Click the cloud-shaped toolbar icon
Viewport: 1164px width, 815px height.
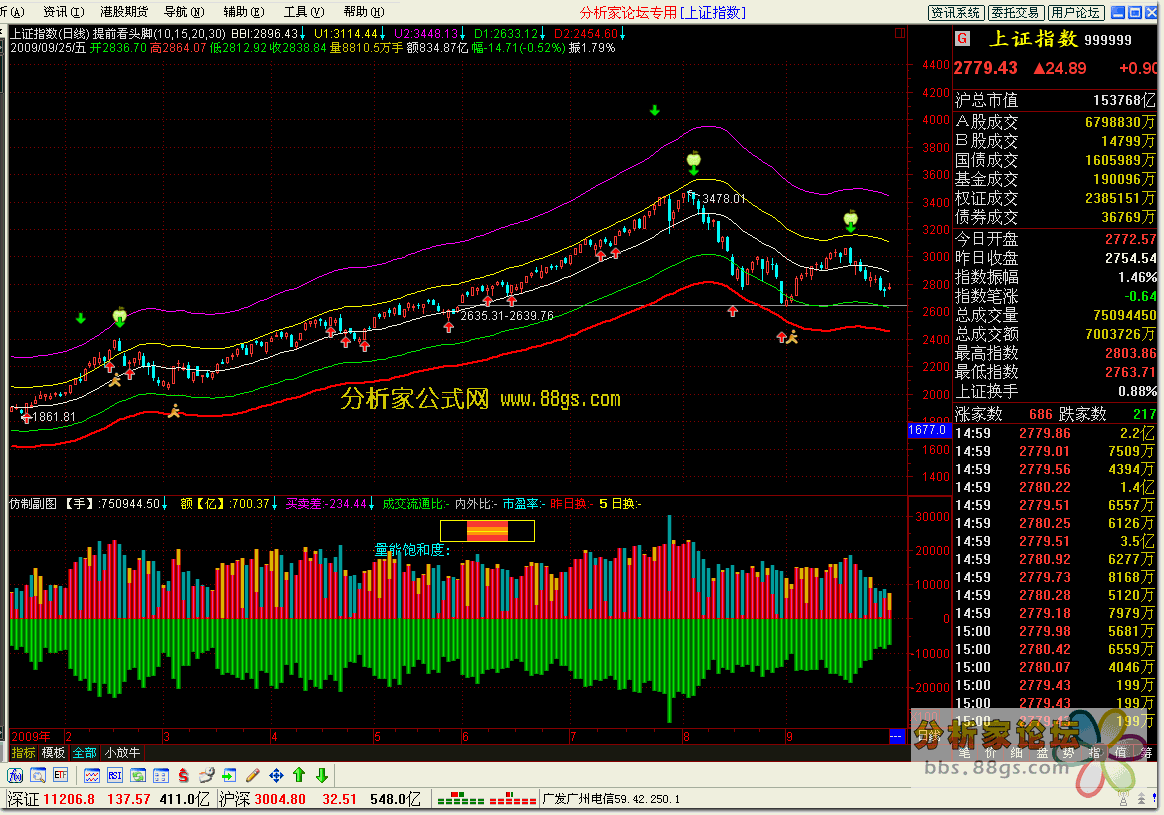click(x=206, y=776)
